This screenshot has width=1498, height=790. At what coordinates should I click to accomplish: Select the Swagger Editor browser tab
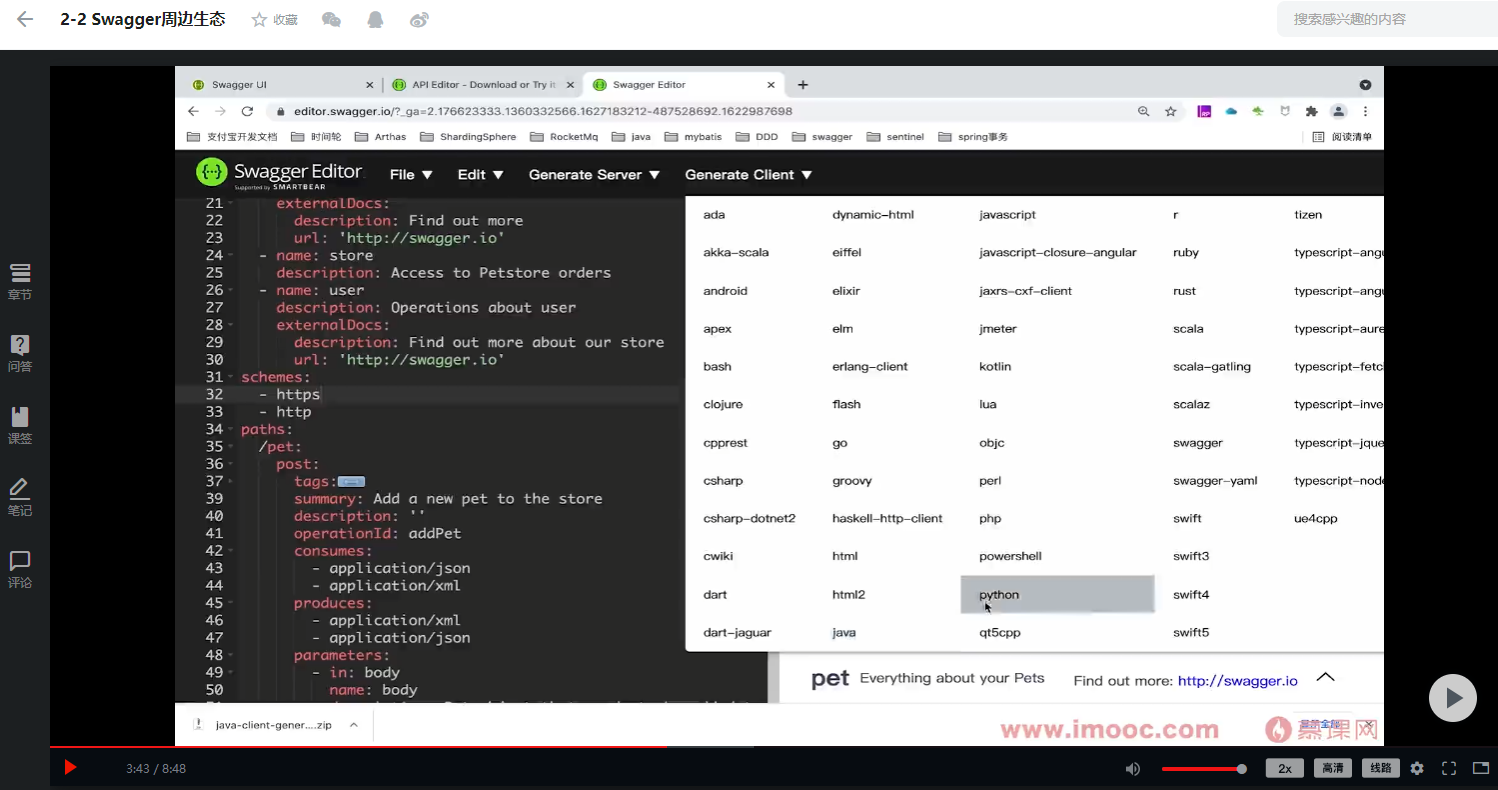[x=684, y=85]
